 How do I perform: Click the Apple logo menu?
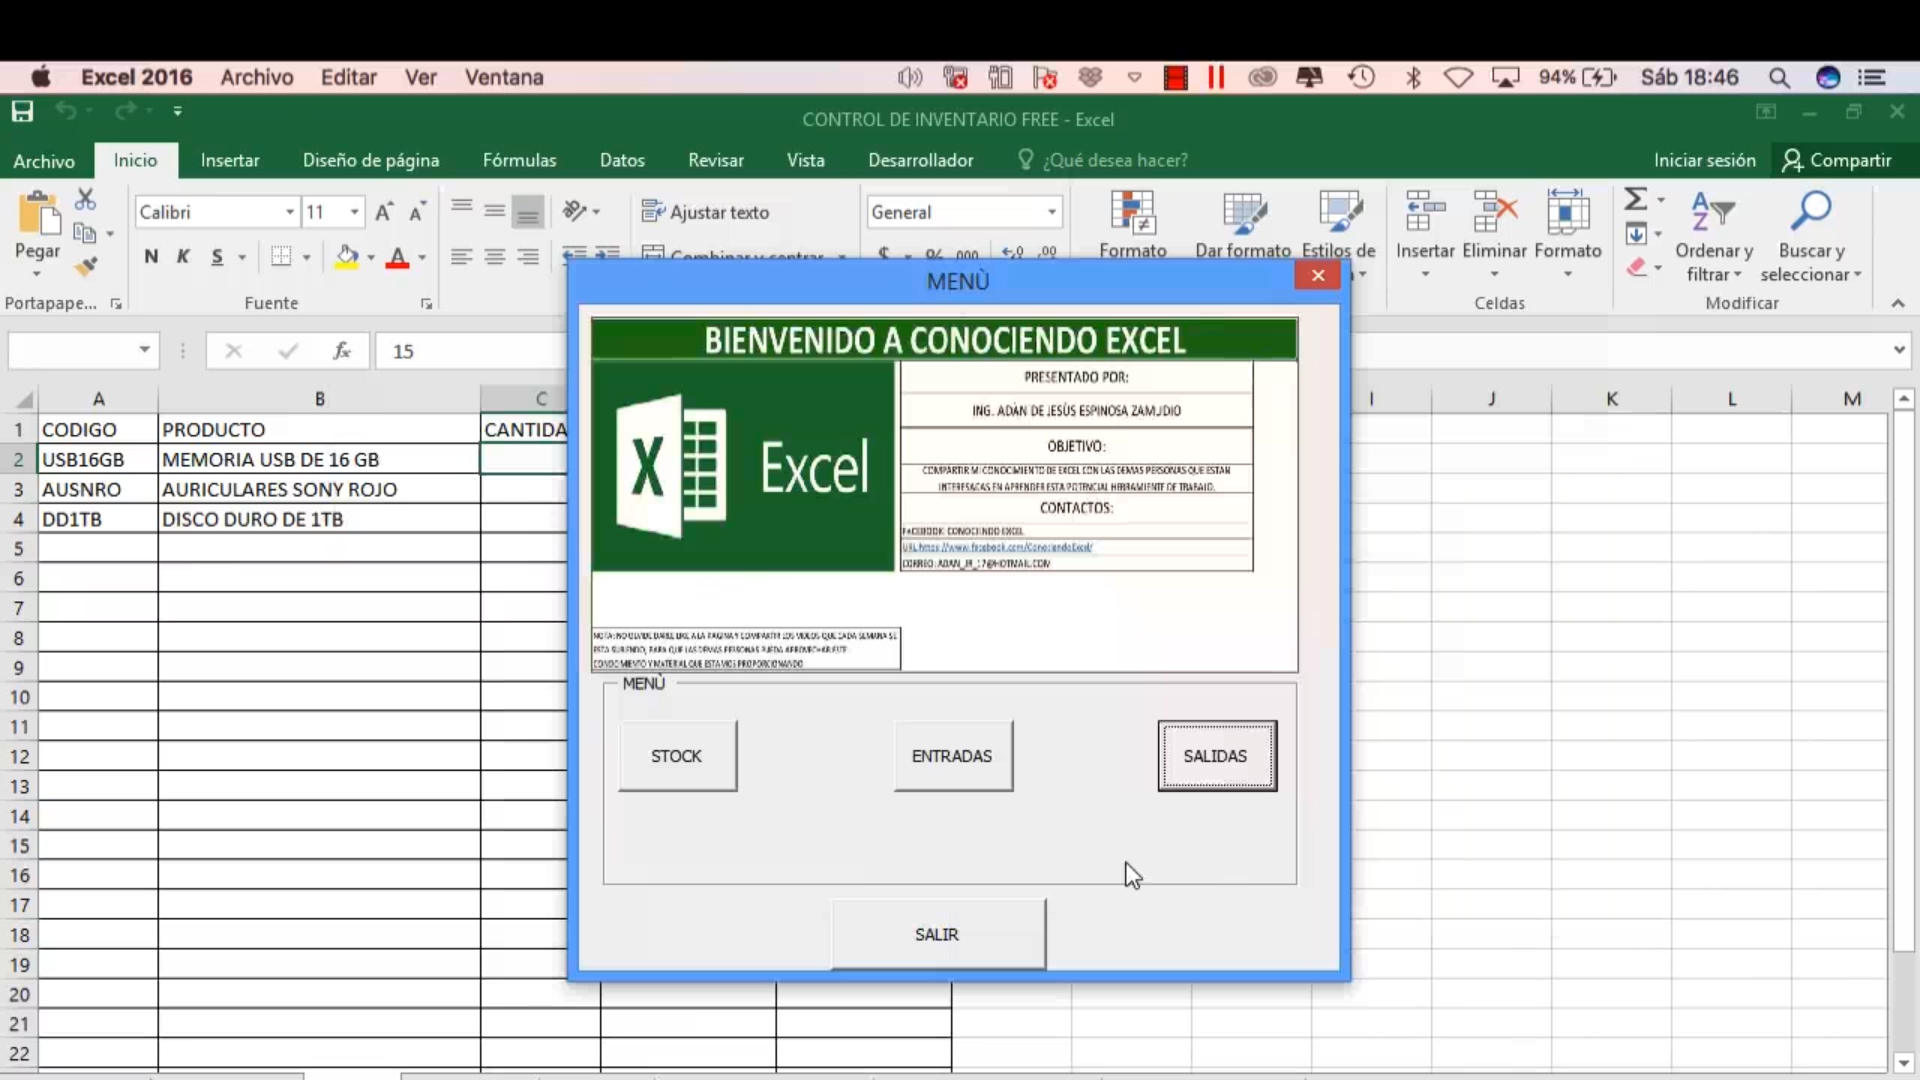click(41, 77)
